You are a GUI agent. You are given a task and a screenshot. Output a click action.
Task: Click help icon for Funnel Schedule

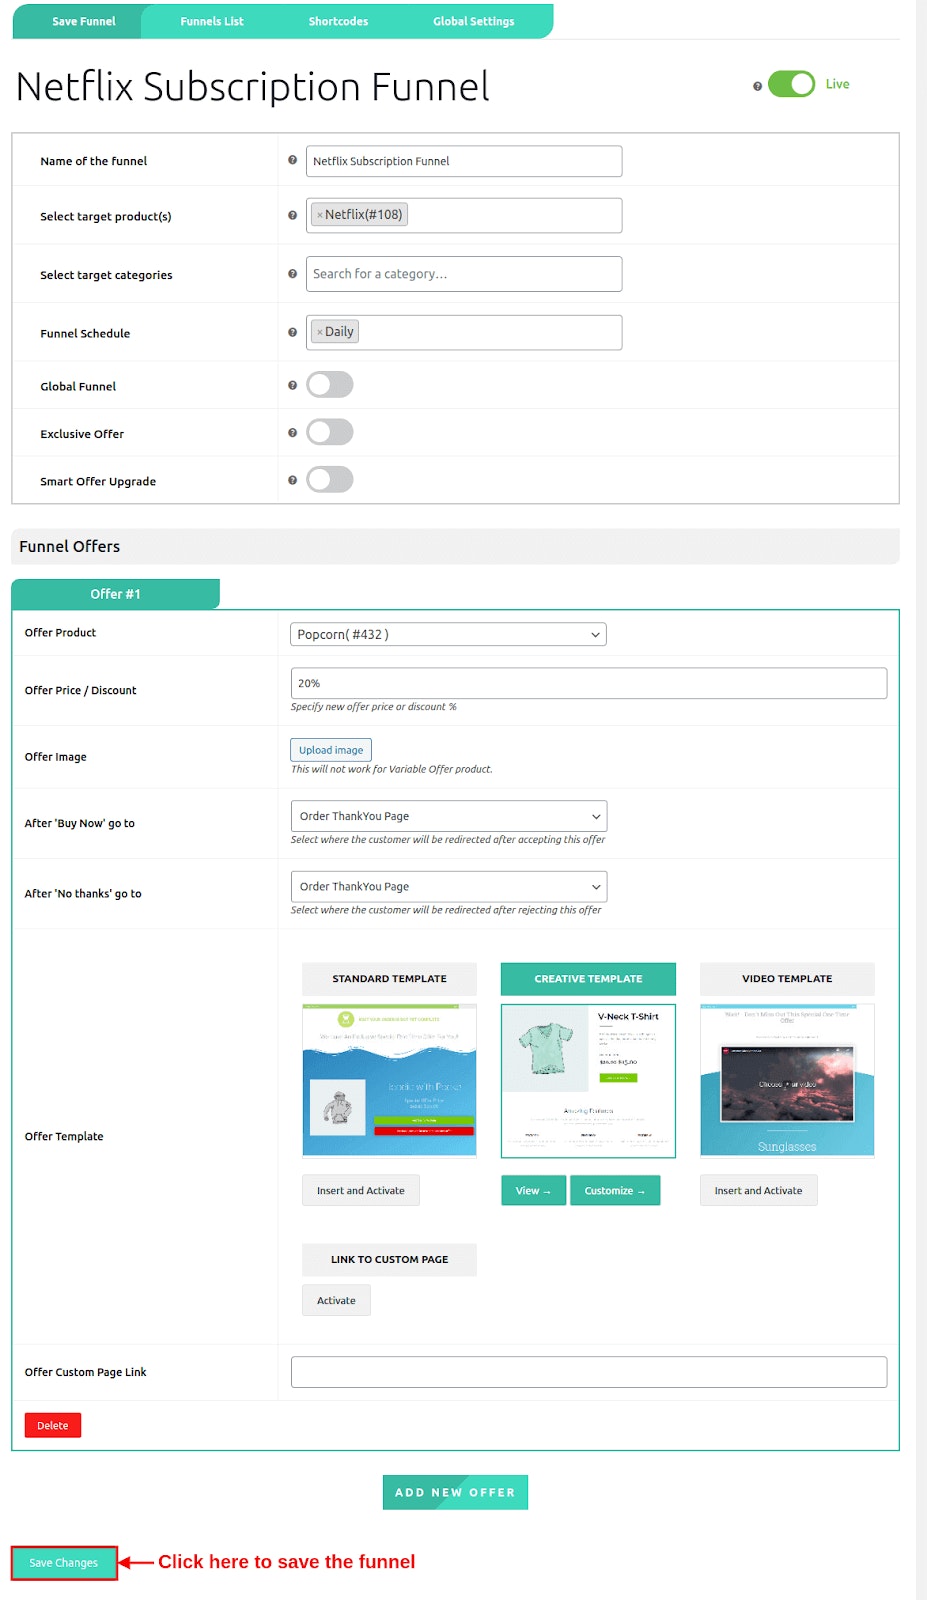(292, 332)
